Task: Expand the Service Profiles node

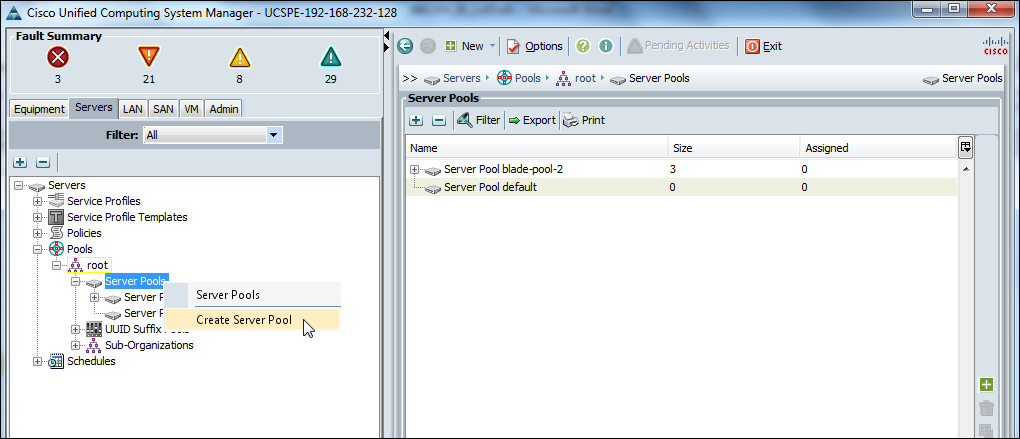Action: point(37,201)
